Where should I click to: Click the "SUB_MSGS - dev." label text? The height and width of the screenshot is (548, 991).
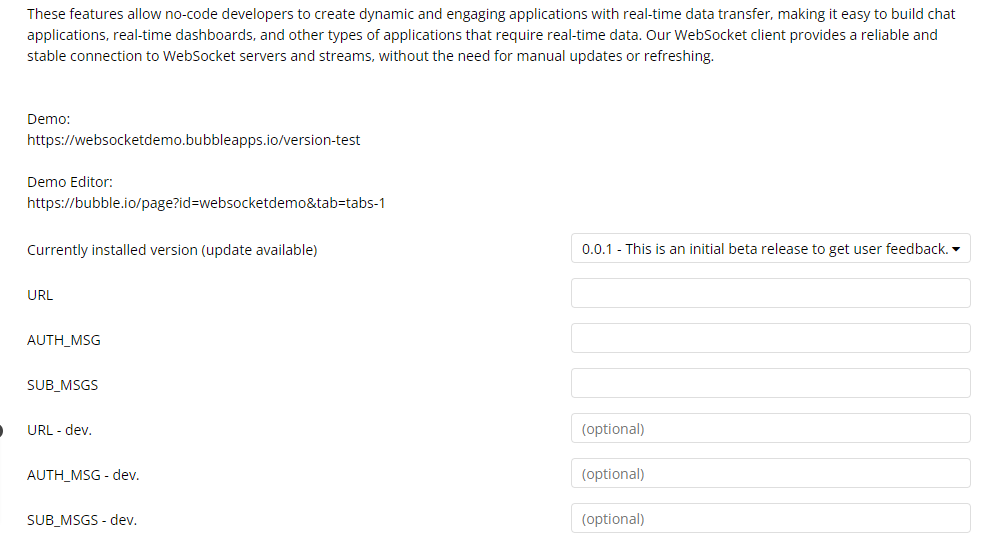(82, 520)
